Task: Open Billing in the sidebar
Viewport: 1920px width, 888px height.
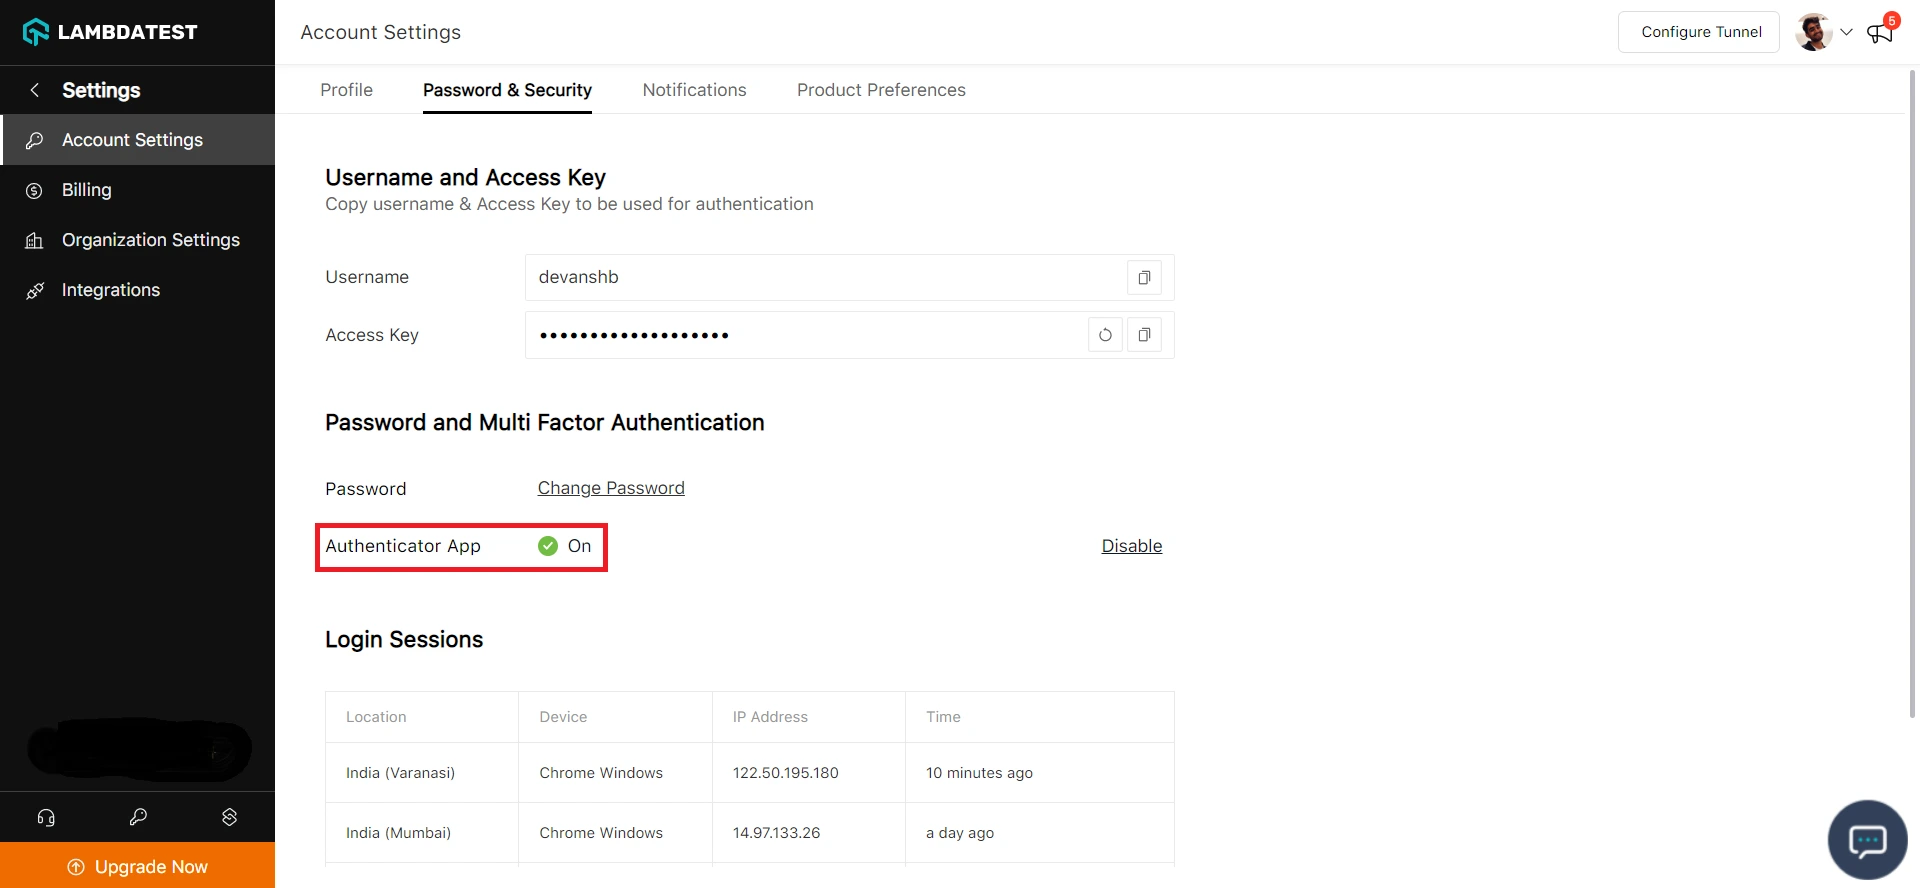Action: pyautogui.click(x=87, y=190)
